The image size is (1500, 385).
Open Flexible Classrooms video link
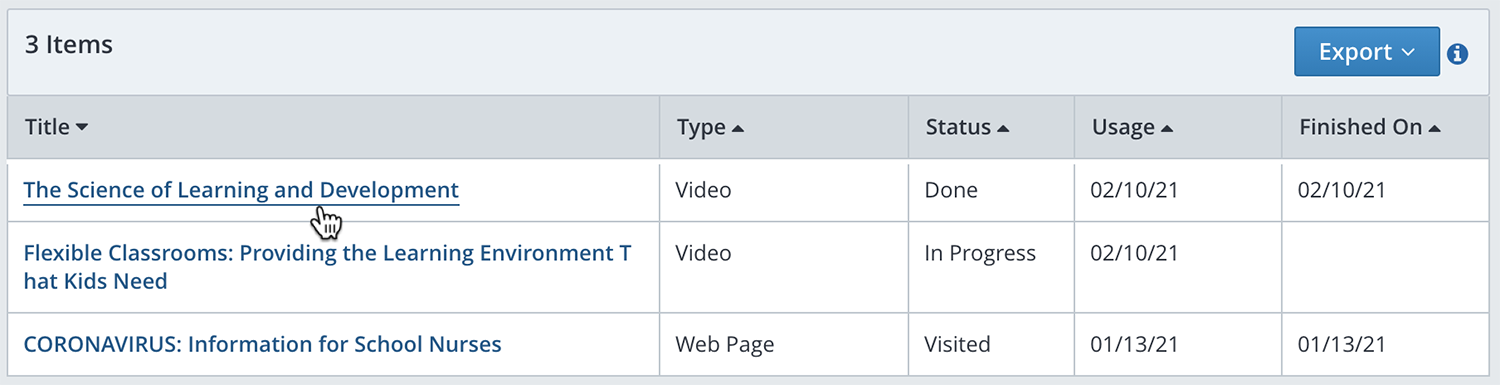pyautogui.click(x=327, y=267)
